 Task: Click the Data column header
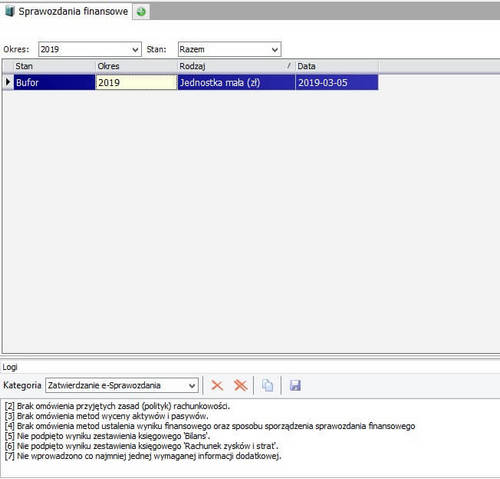tap(337, 66)
